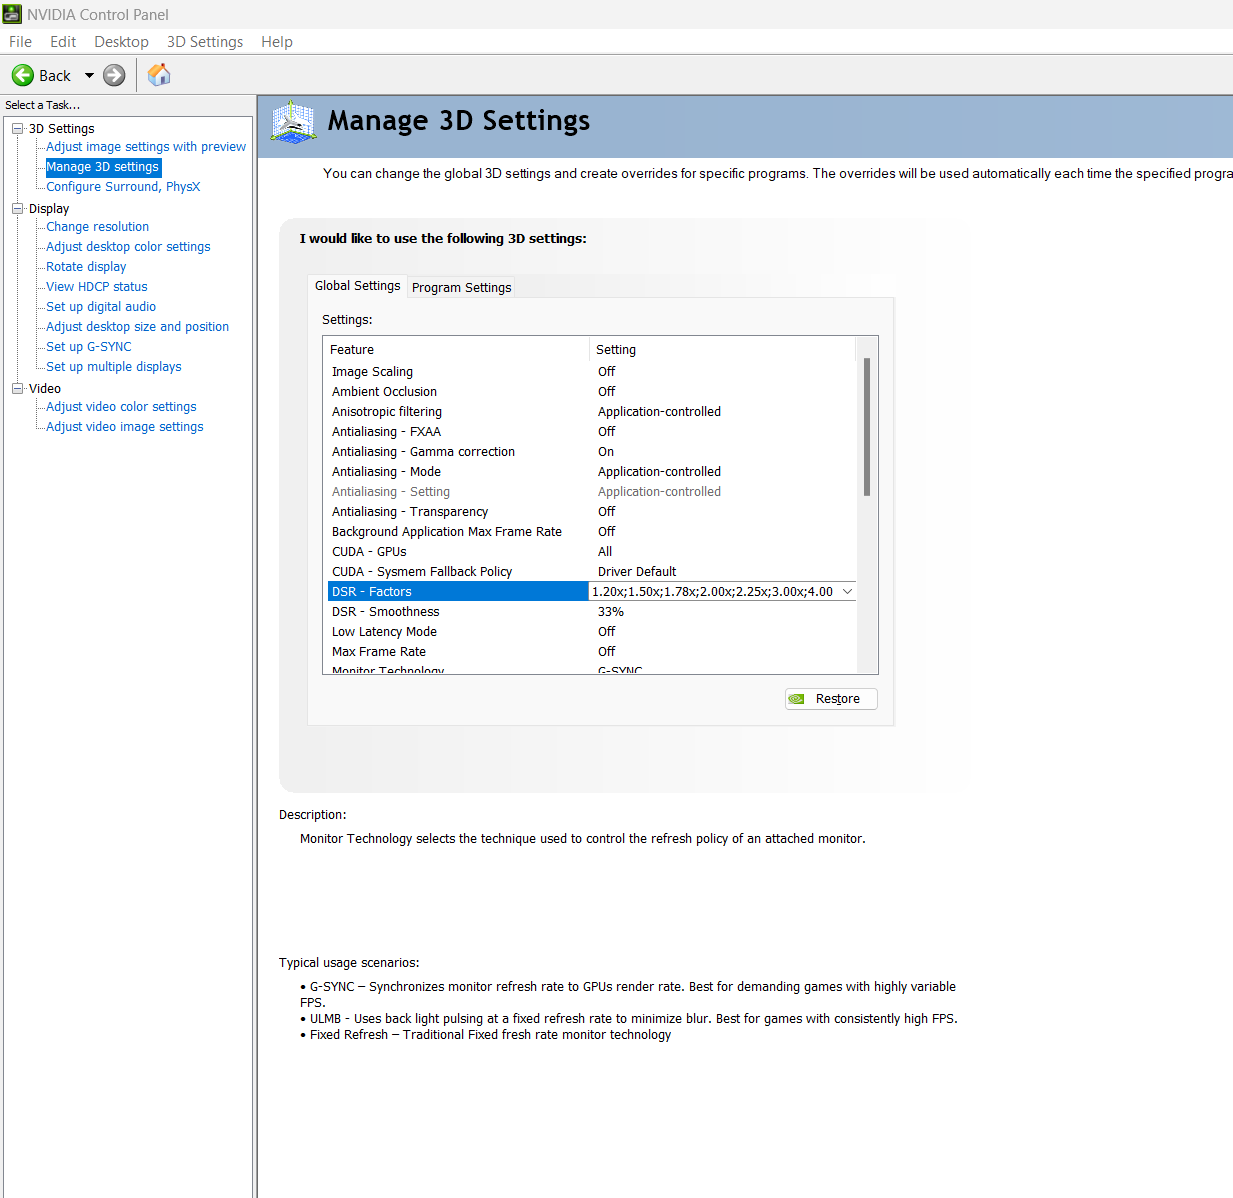Viewport: 1233px width, 1198px height.
Task: Open Change resolution page
Action: [x=97, y=227]
